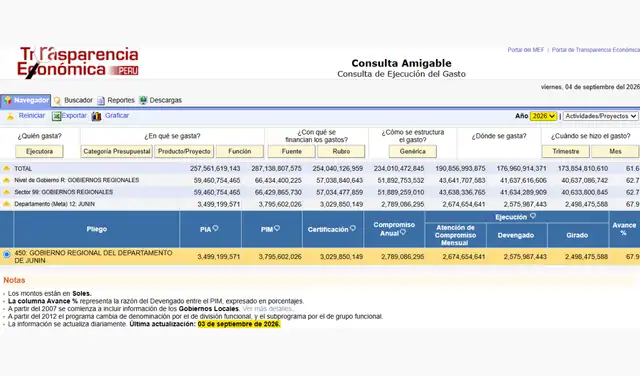Image resolution: width=640 pixels, height=376 pixels.
Task: Click the Buscador magnifier icon
Action: [x=58, y=100]
